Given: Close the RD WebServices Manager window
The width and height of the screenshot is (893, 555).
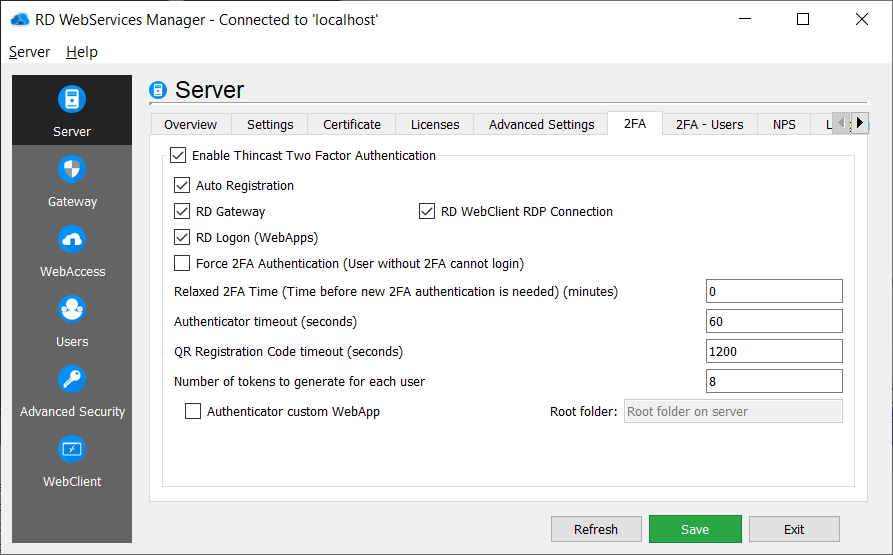Looking at the screenshot, I should click(x=862, y=19).
